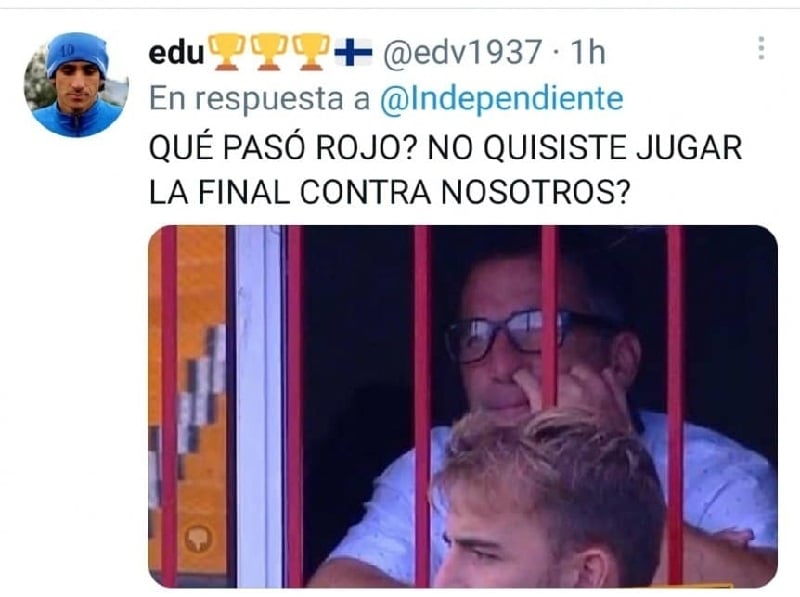This screenshot has height=597, width=800.
Task: Click the display name "edu"
Action: 177,53
